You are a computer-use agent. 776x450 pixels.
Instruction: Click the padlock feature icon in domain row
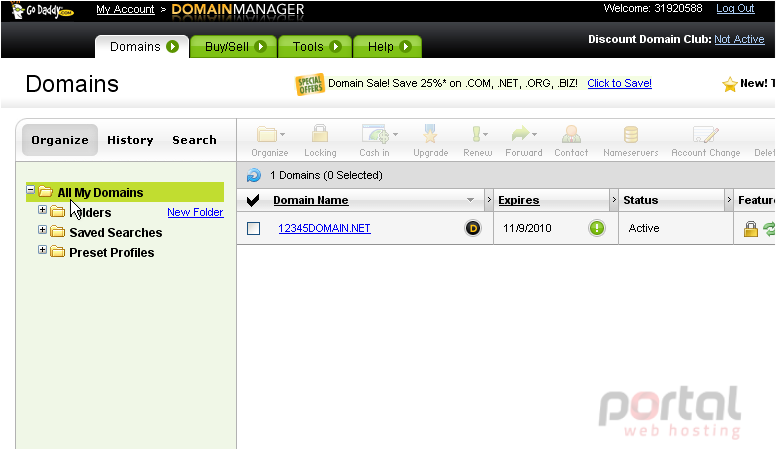pos(751,229)
